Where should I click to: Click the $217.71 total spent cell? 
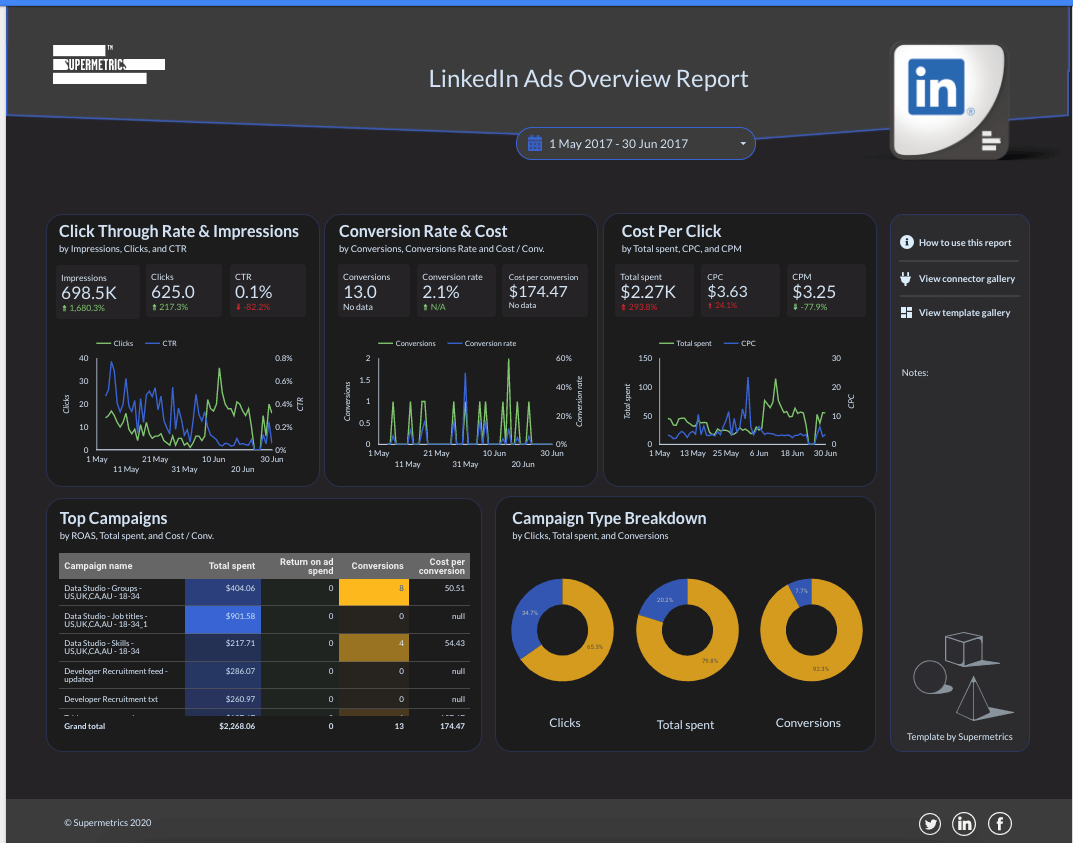click(223, 647)
